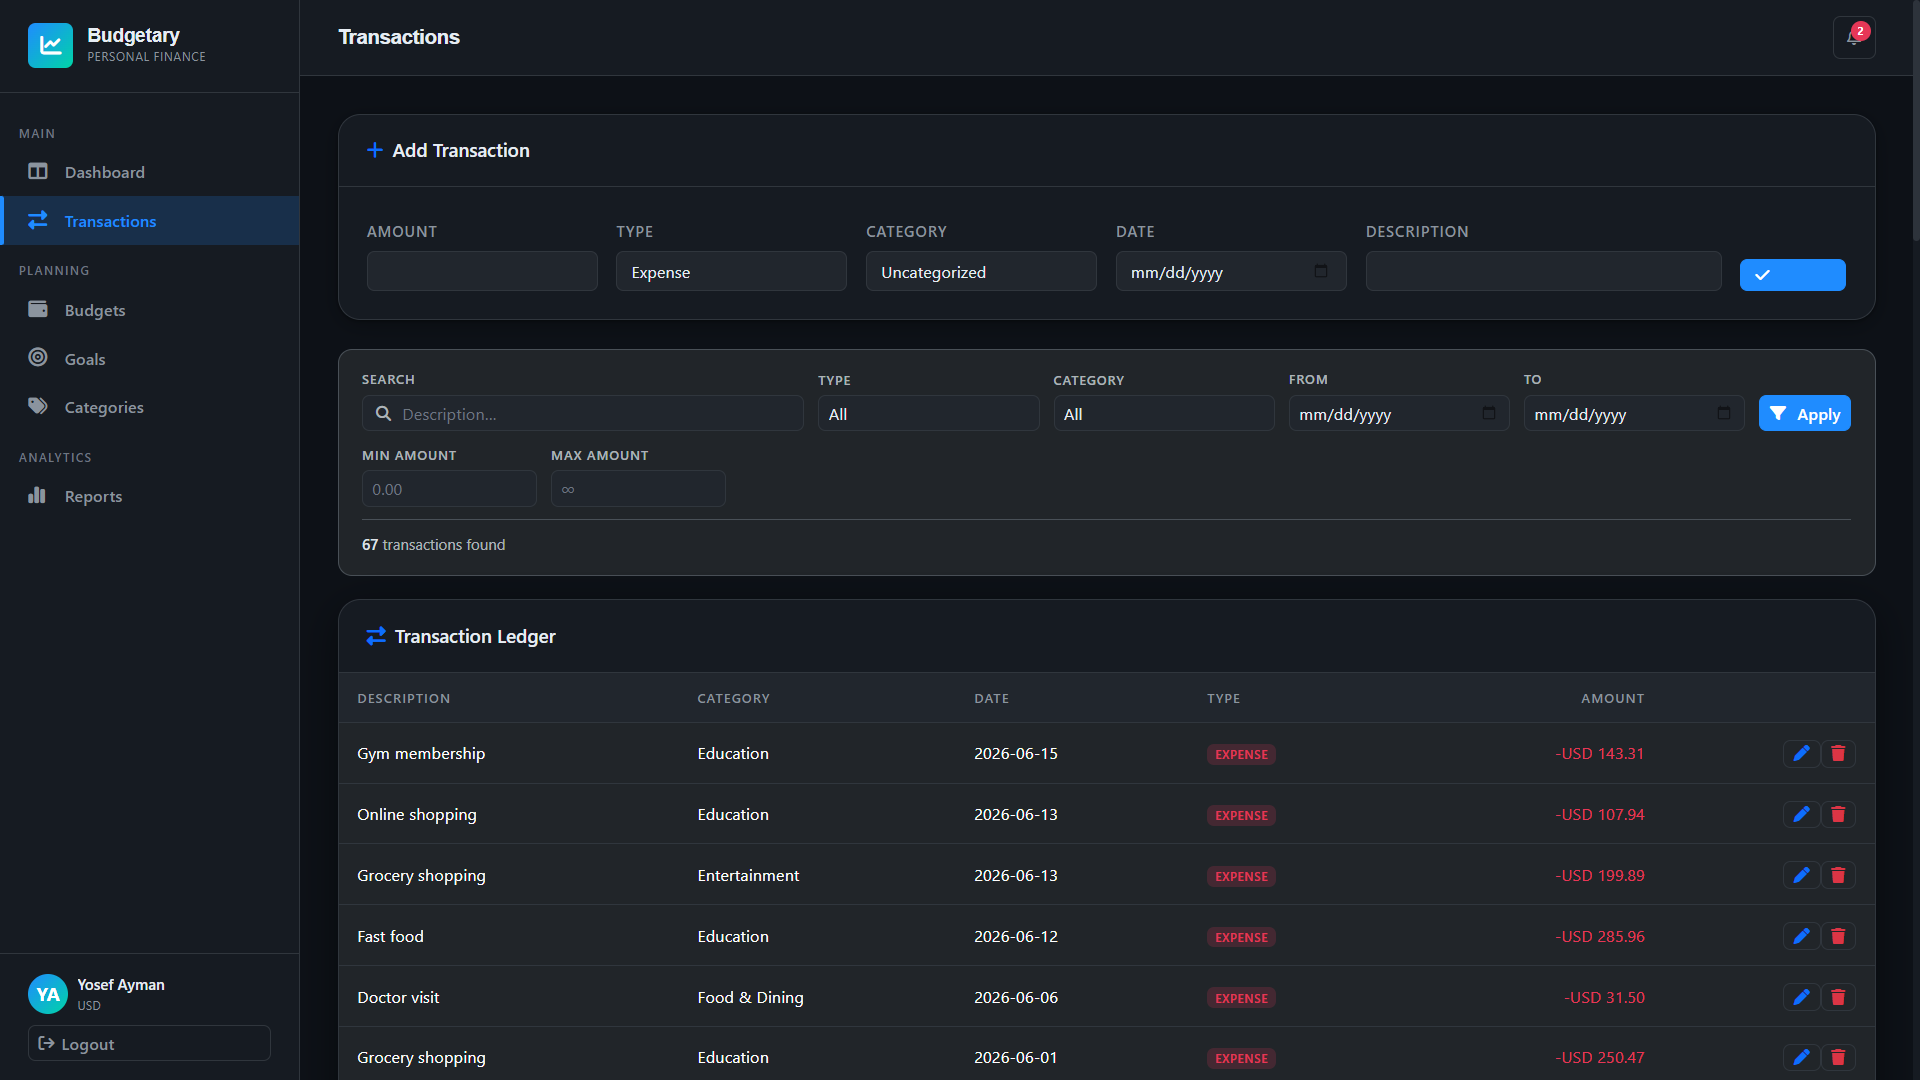Open calendar picker in To filter
The width and height of the screenshot is (1920, 1080).
coord(1724,414)
